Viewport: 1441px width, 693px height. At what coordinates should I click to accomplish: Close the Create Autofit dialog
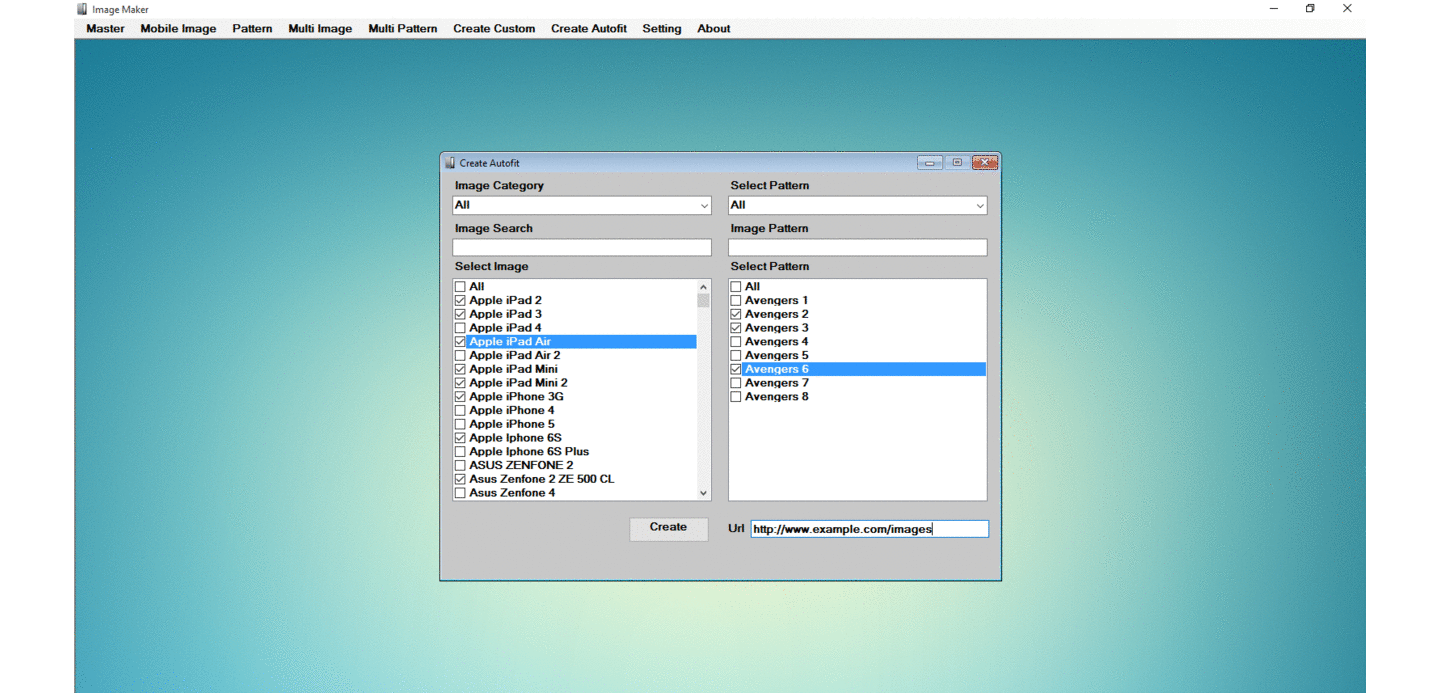985,163
